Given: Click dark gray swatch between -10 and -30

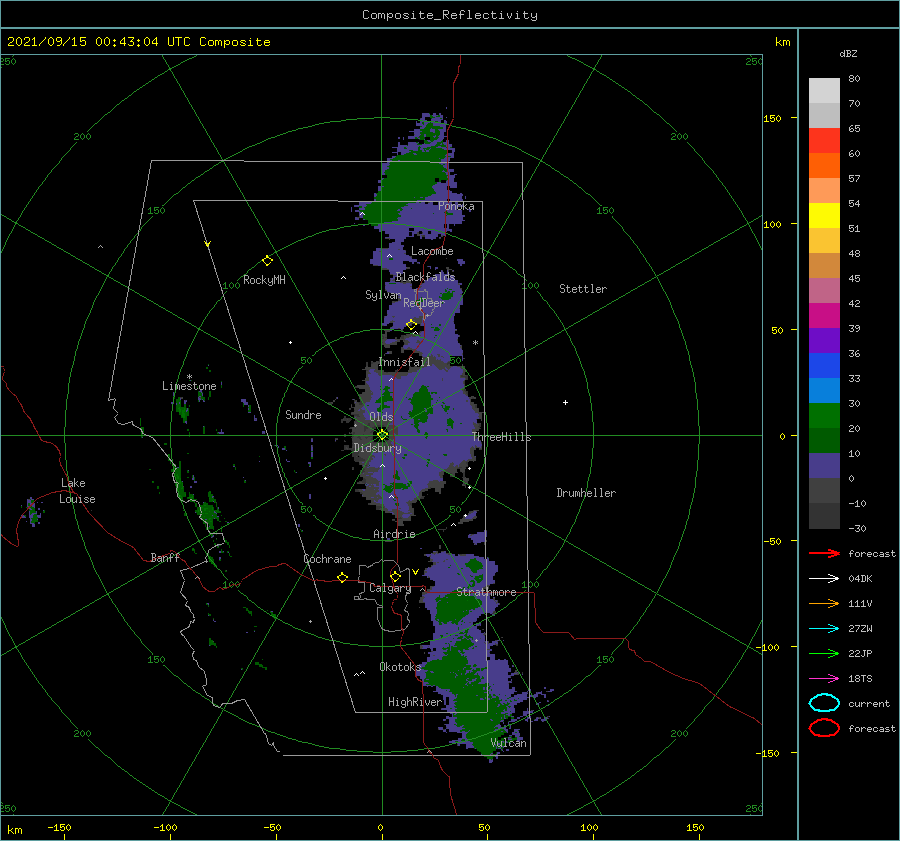Looking at the screenshot, I should coord(824,515).
